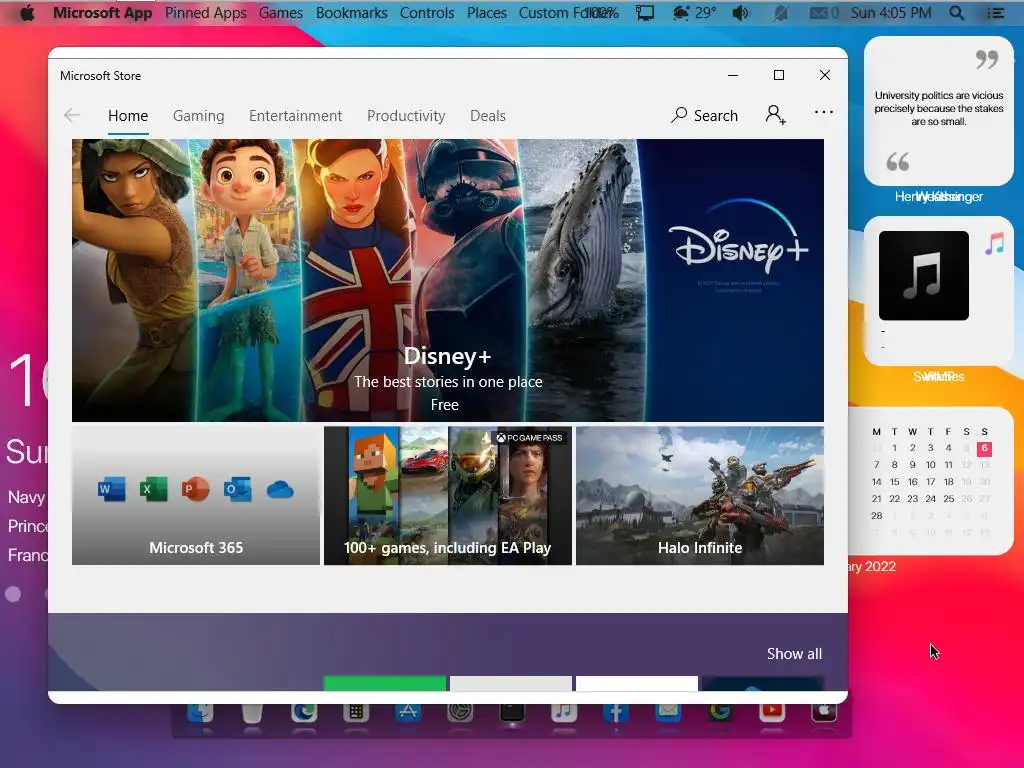Open Calculator in the dock
Viewport: 1024px width, 768px height.
click(356, 711)
